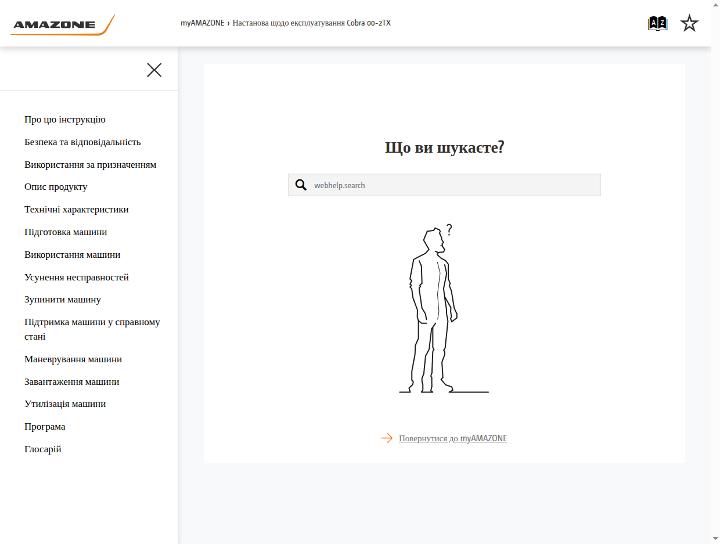Click the thinking man illustration
The height and width of the screenshot is (544, 720).
[x=444, y=308]
